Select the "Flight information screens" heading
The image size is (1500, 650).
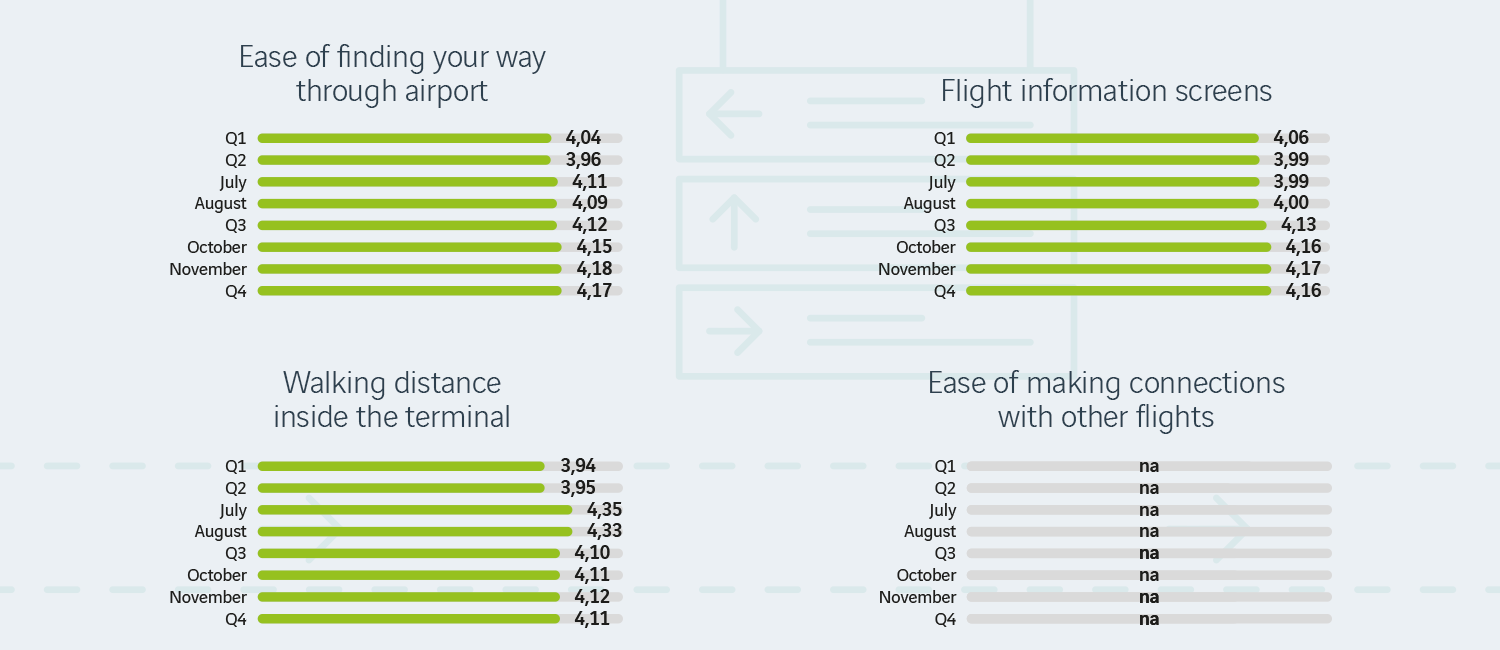(x=1106, y=91)
